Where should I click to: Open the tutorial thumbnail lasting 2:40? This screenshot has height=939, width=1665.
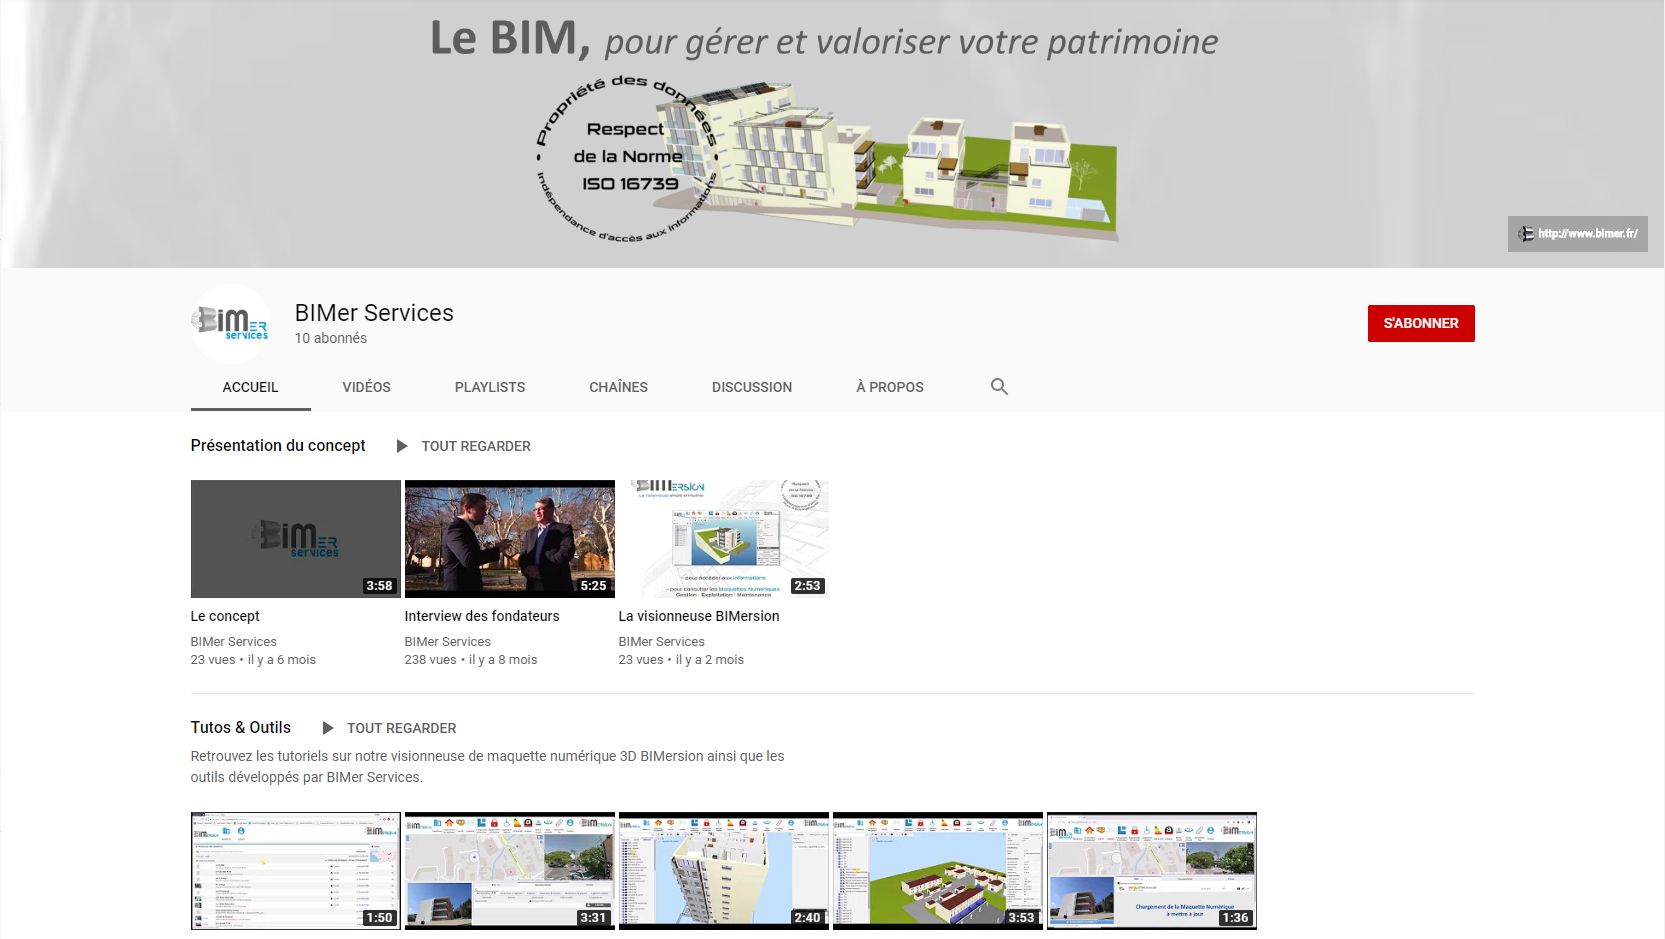(724, 871)
